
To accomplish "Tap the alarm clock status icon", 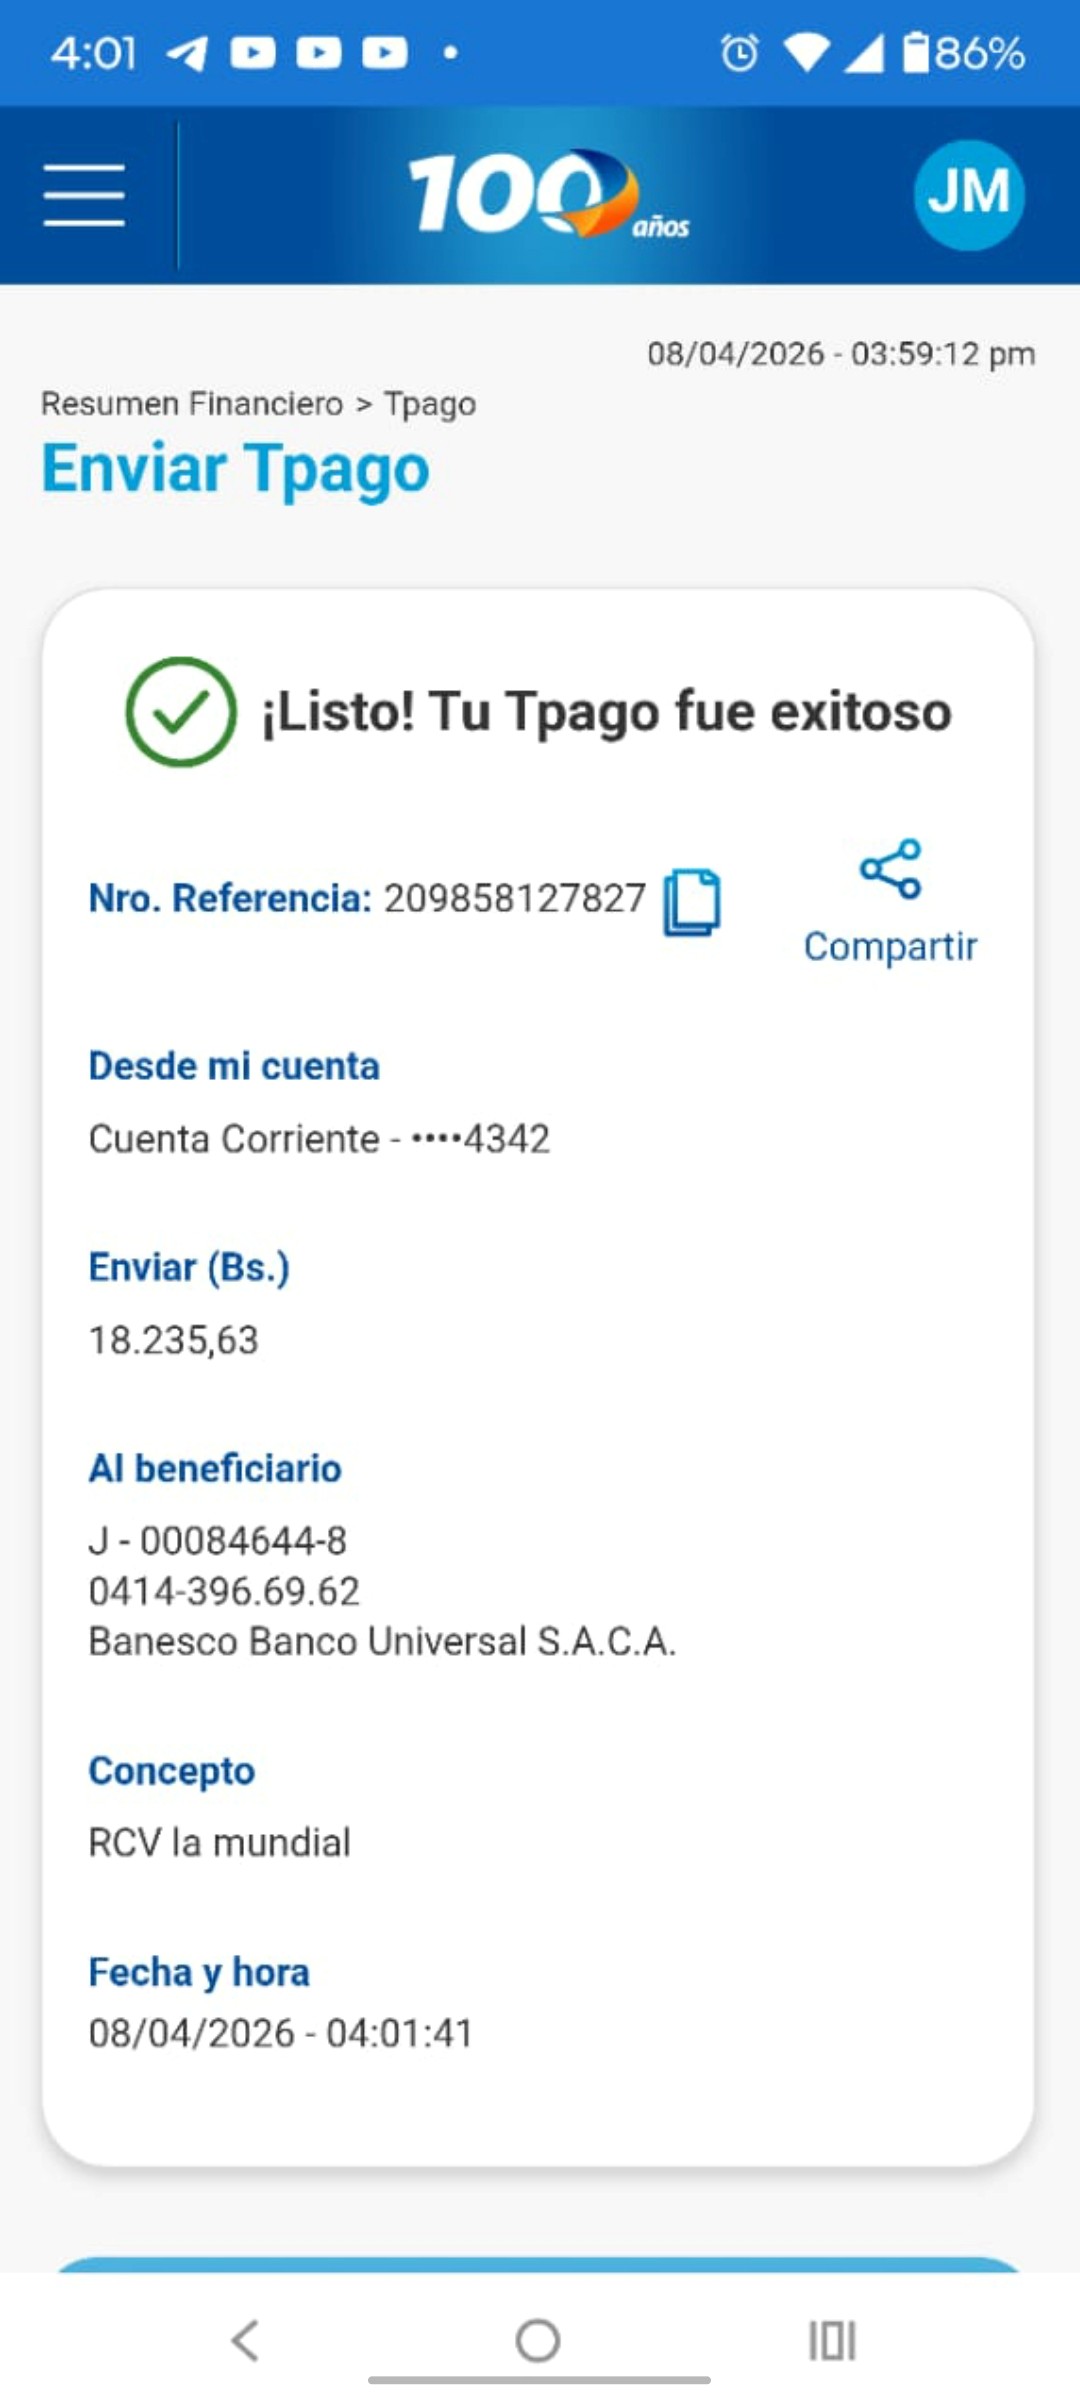I will 740,53.
